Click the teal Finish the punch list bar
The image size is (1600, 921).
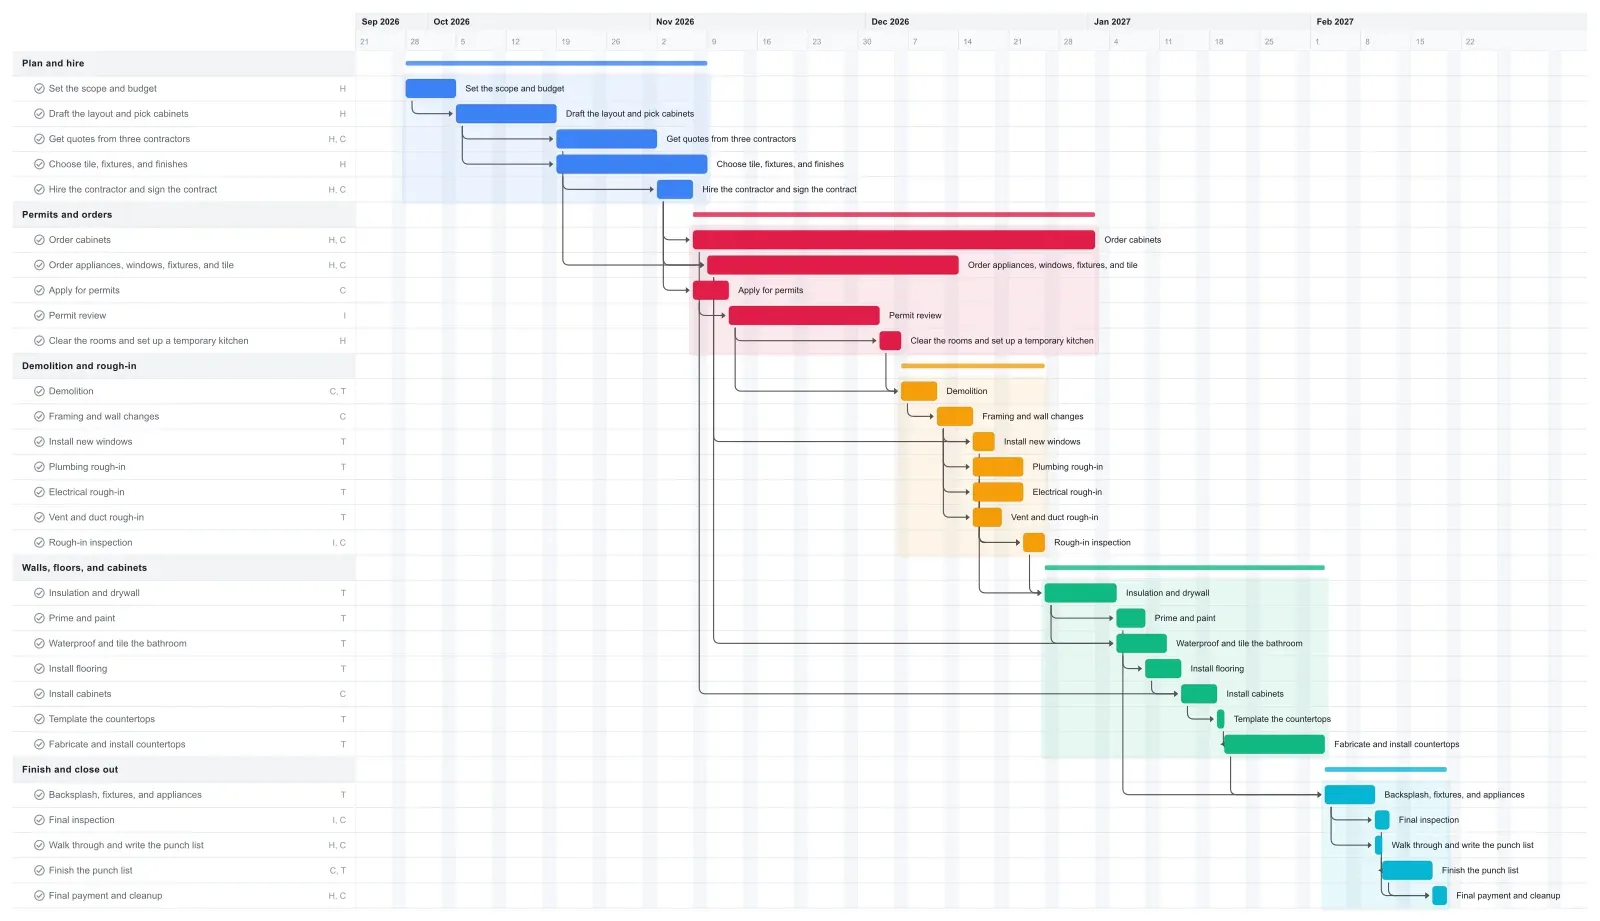[x=1407, y=870]
